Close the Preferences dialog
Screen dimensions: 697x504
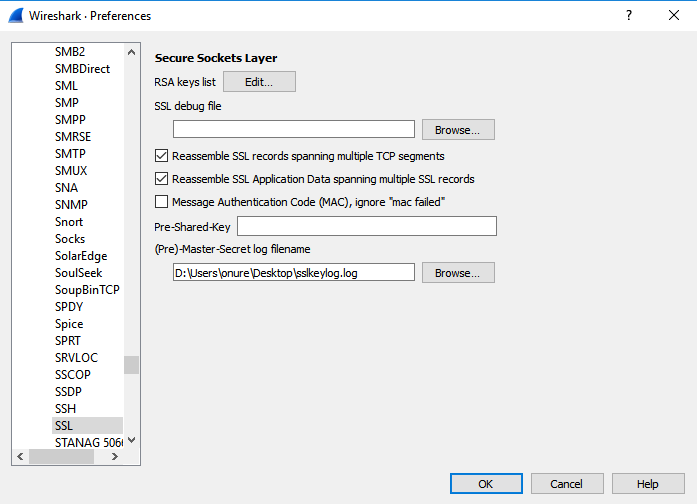pyautogui.click(x=674, y=16)
